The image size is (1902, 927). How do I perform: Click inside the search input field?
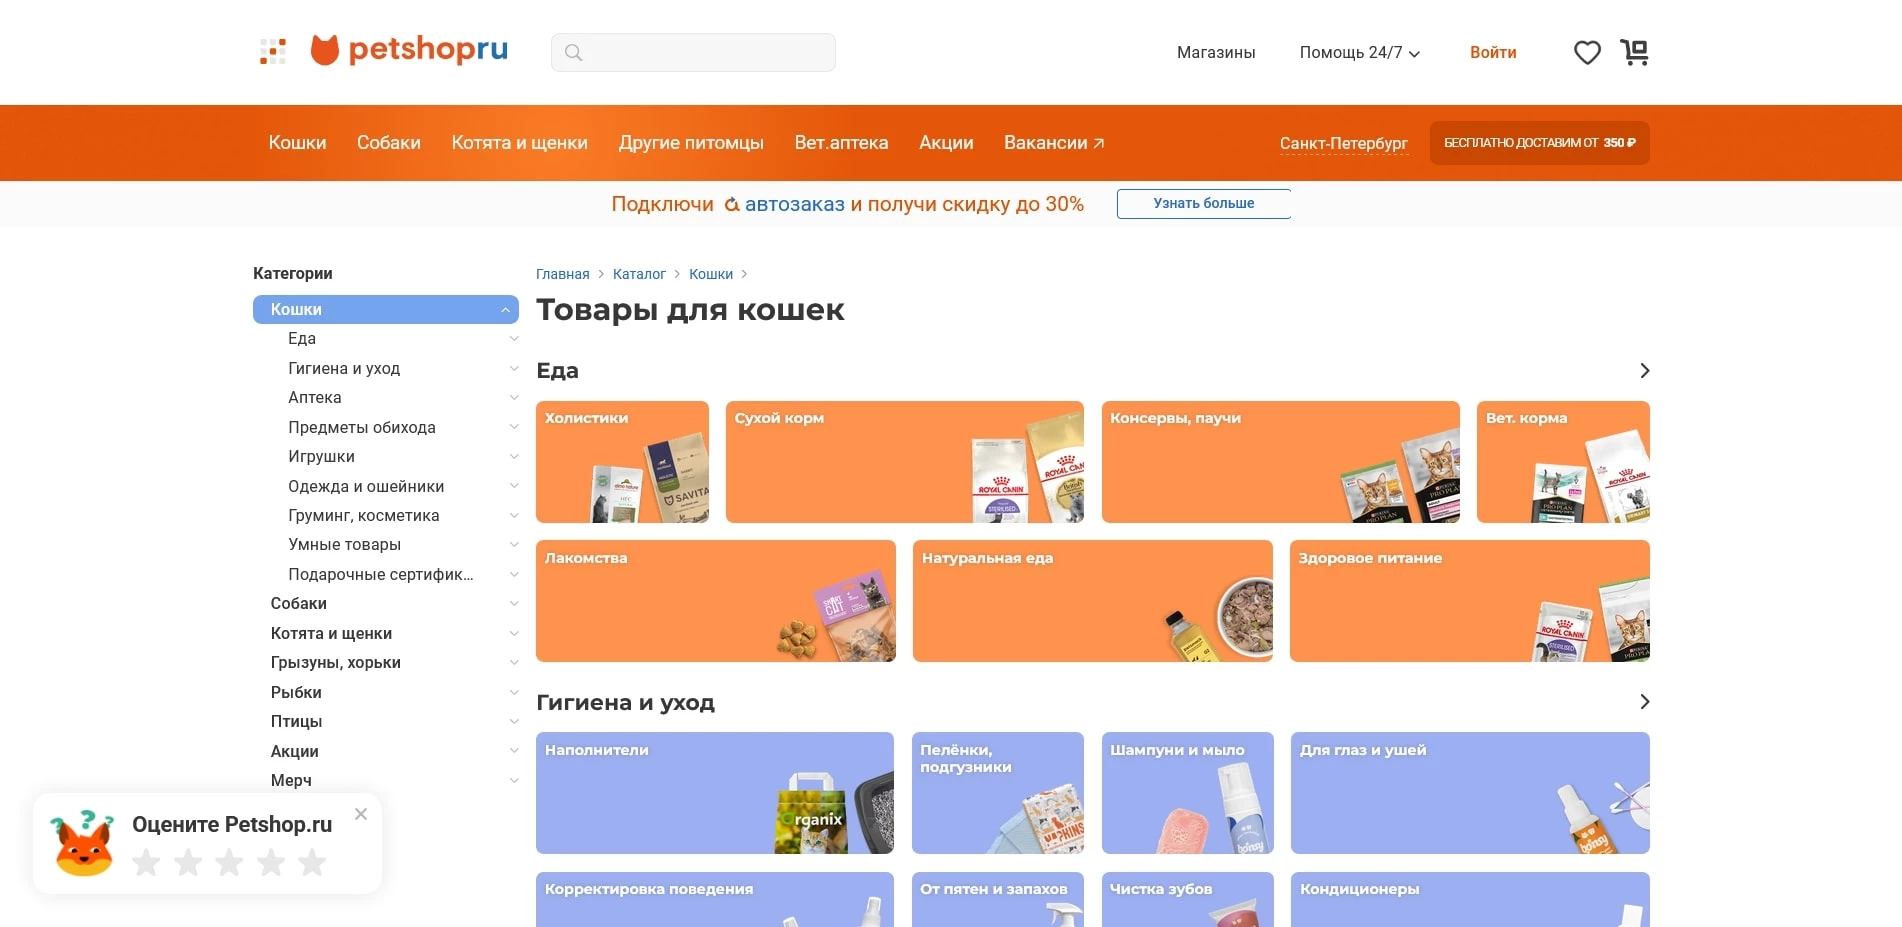[700, 52]
